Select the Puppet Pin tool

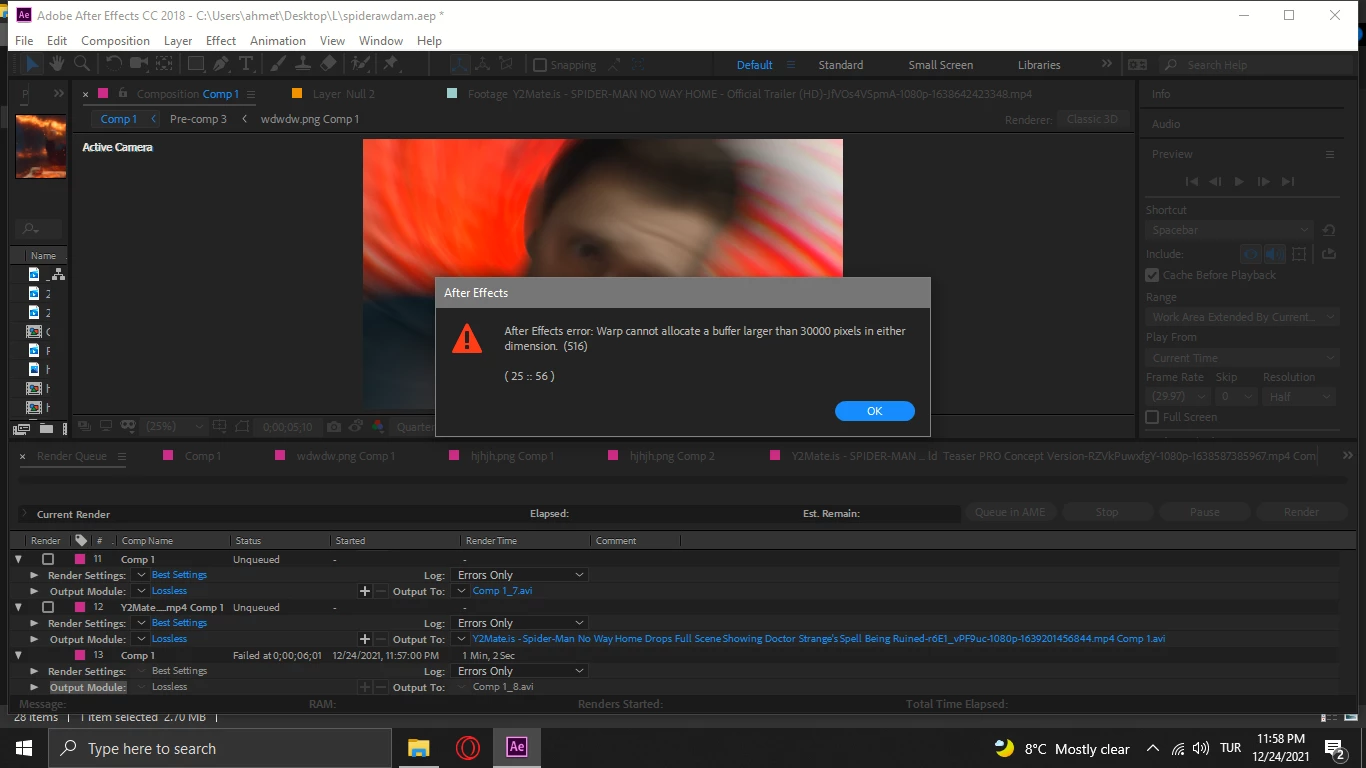(x=391, y=64)
